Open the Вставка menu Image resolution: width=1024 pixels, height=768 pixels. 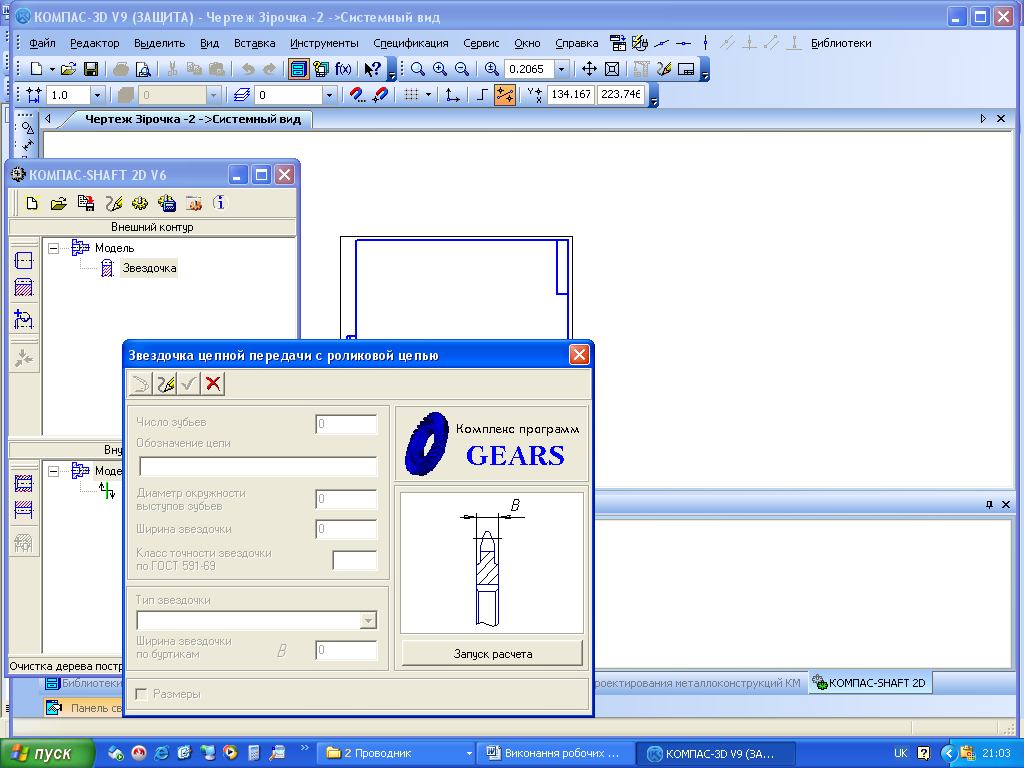pyautogui.click(x=255, y=43)
